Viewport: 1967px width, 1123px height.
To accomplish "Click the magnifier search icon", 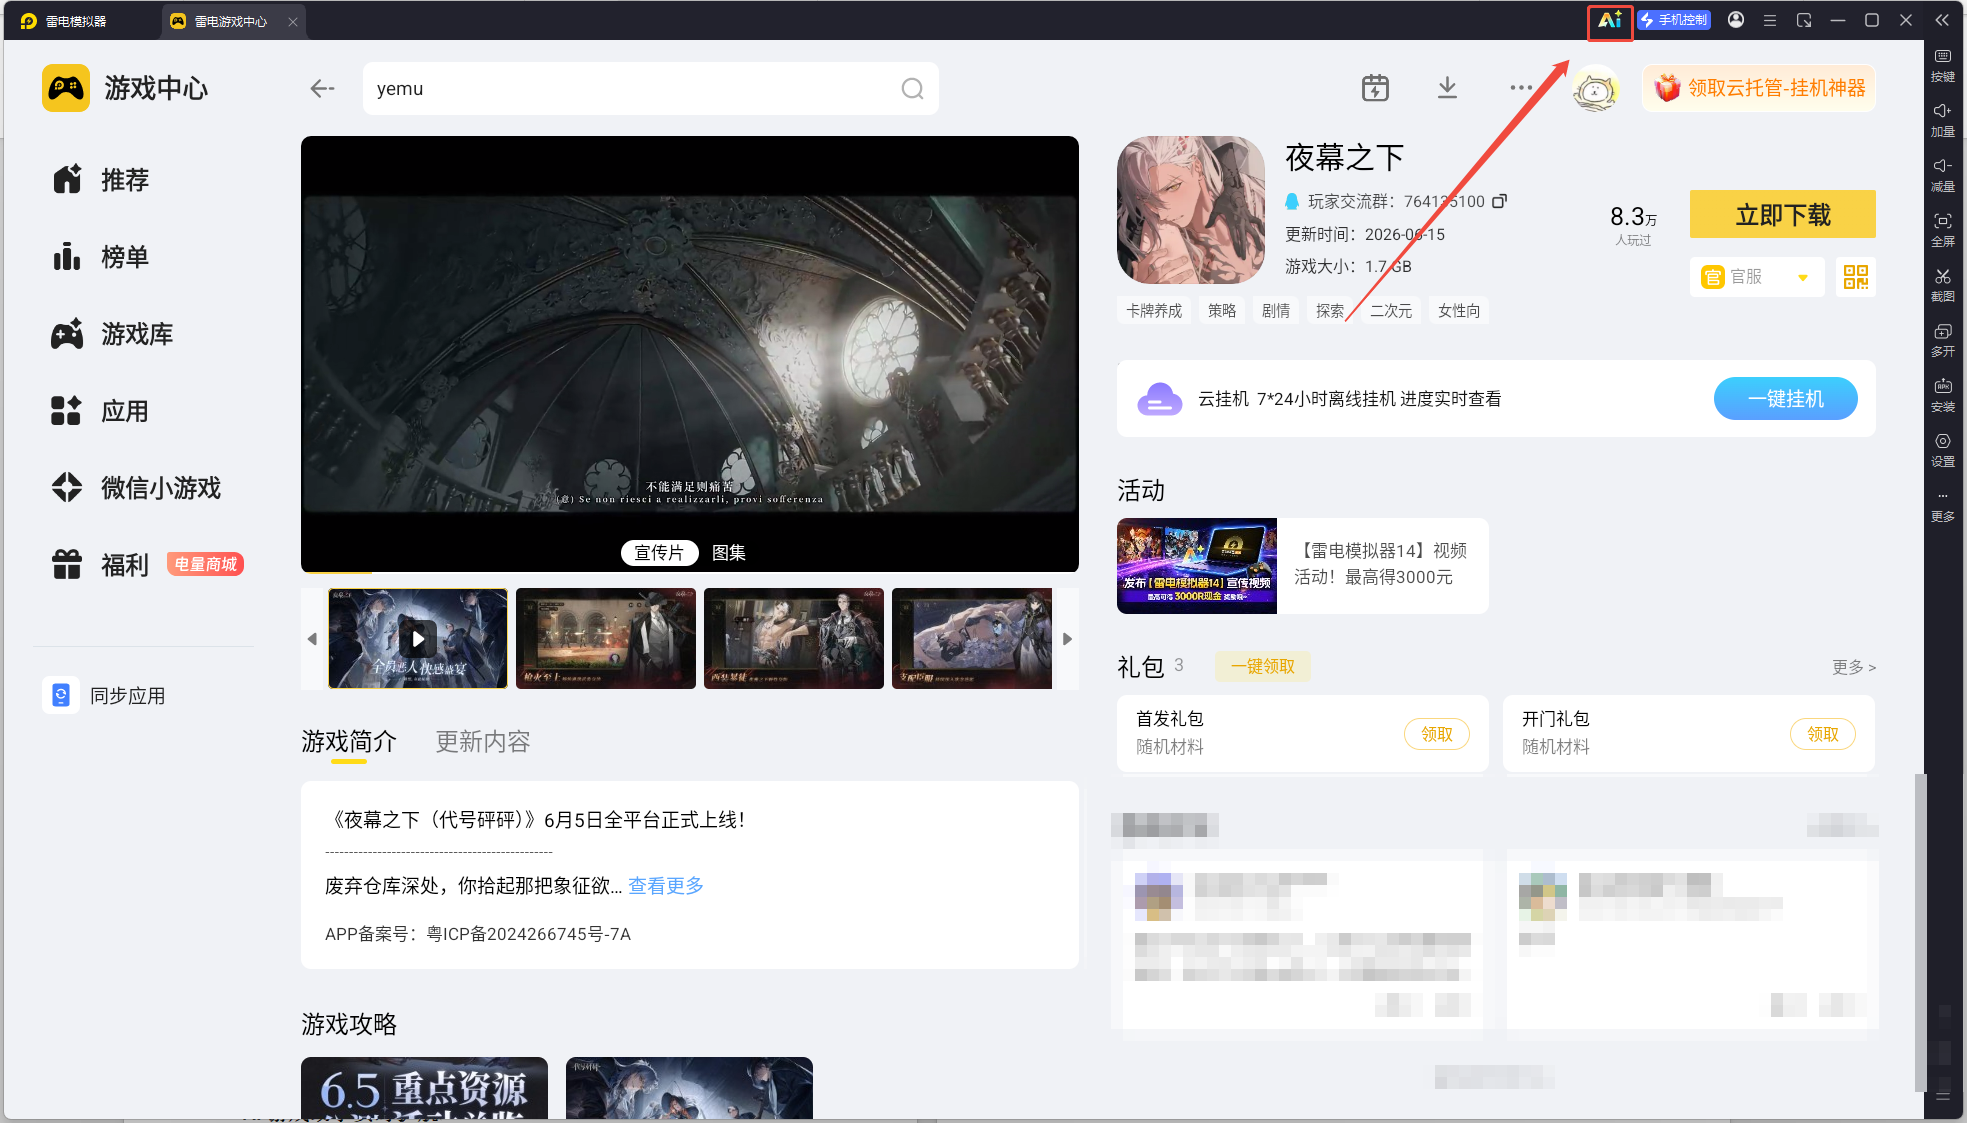I will coord(912,88).
